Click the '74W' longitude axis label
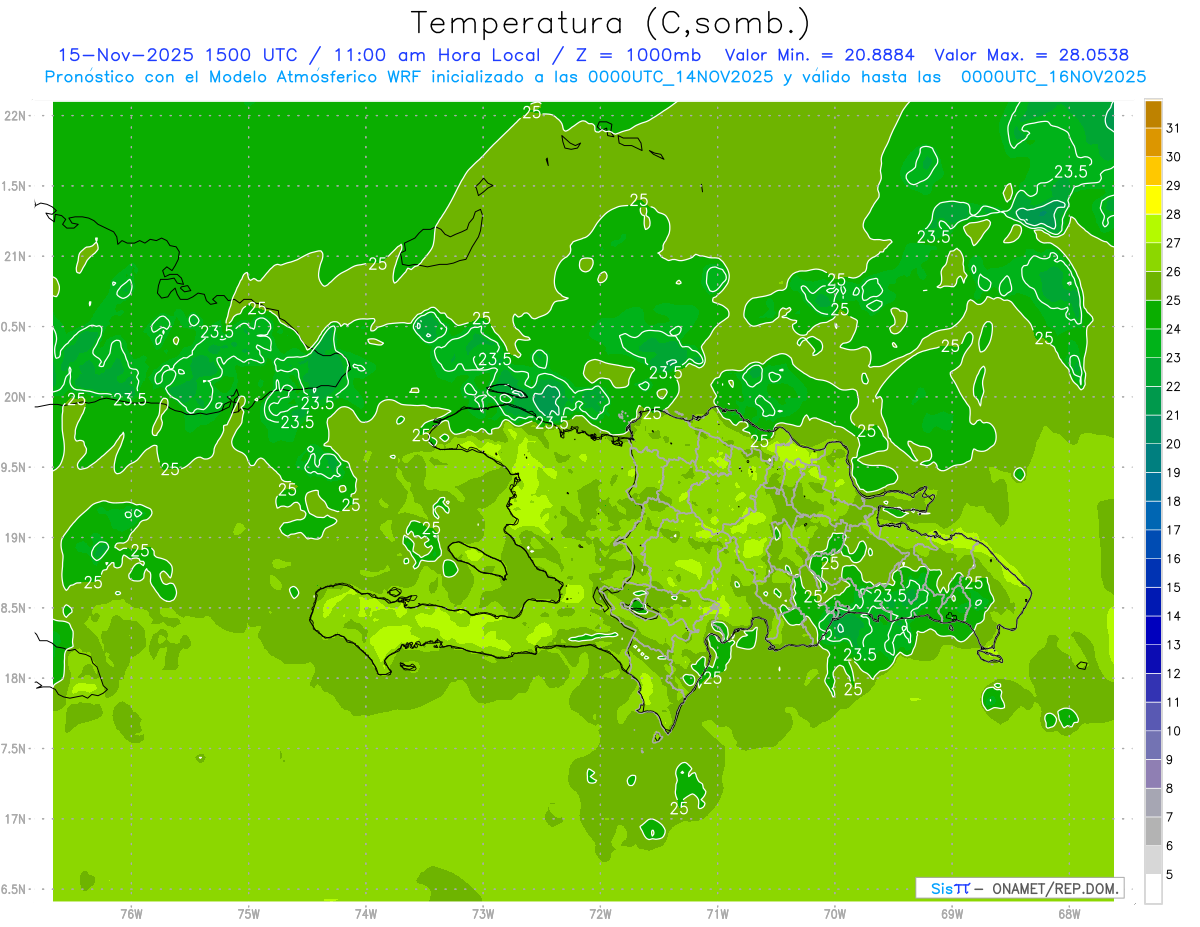The width and height of the screenshot is (1200, 927). 365,913
